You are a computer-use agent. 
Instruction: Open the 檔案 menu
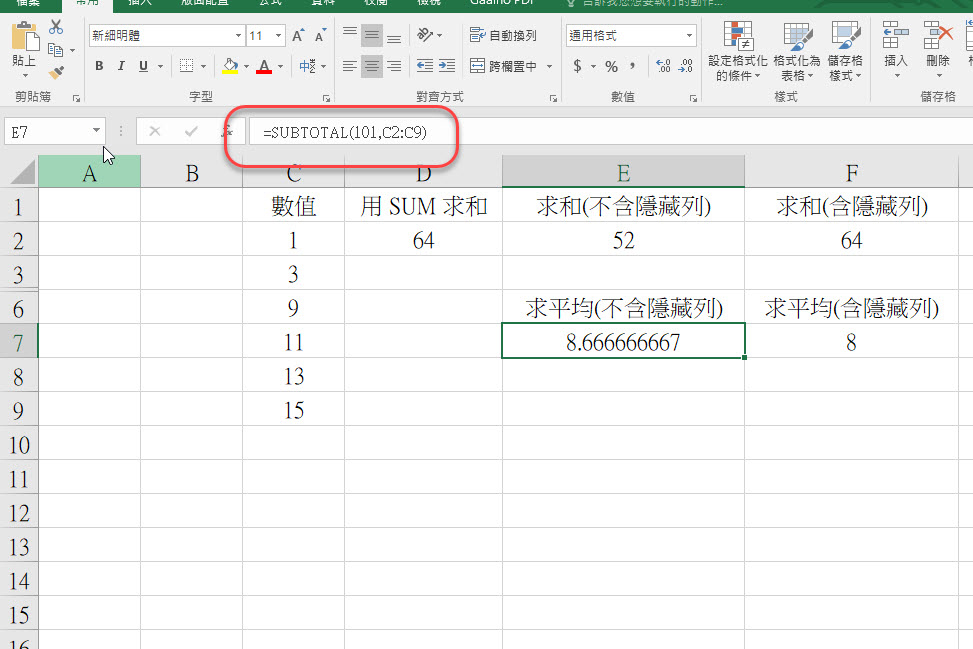(x=28, y=3)
